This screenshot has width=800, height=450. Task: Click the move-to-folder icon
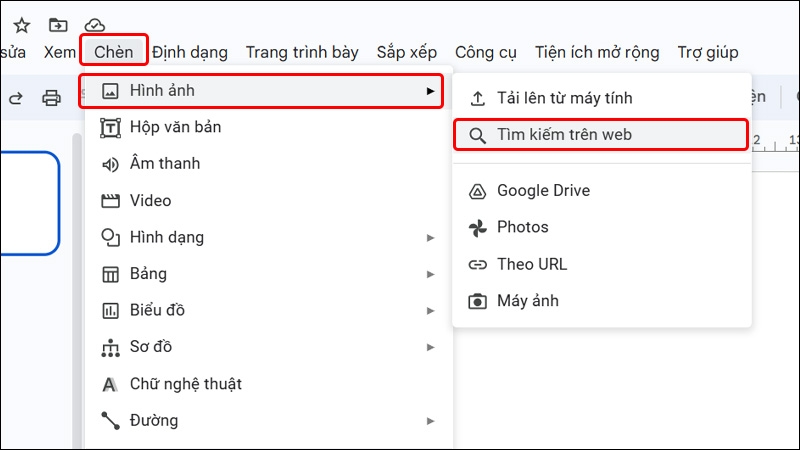coord(58,24)
